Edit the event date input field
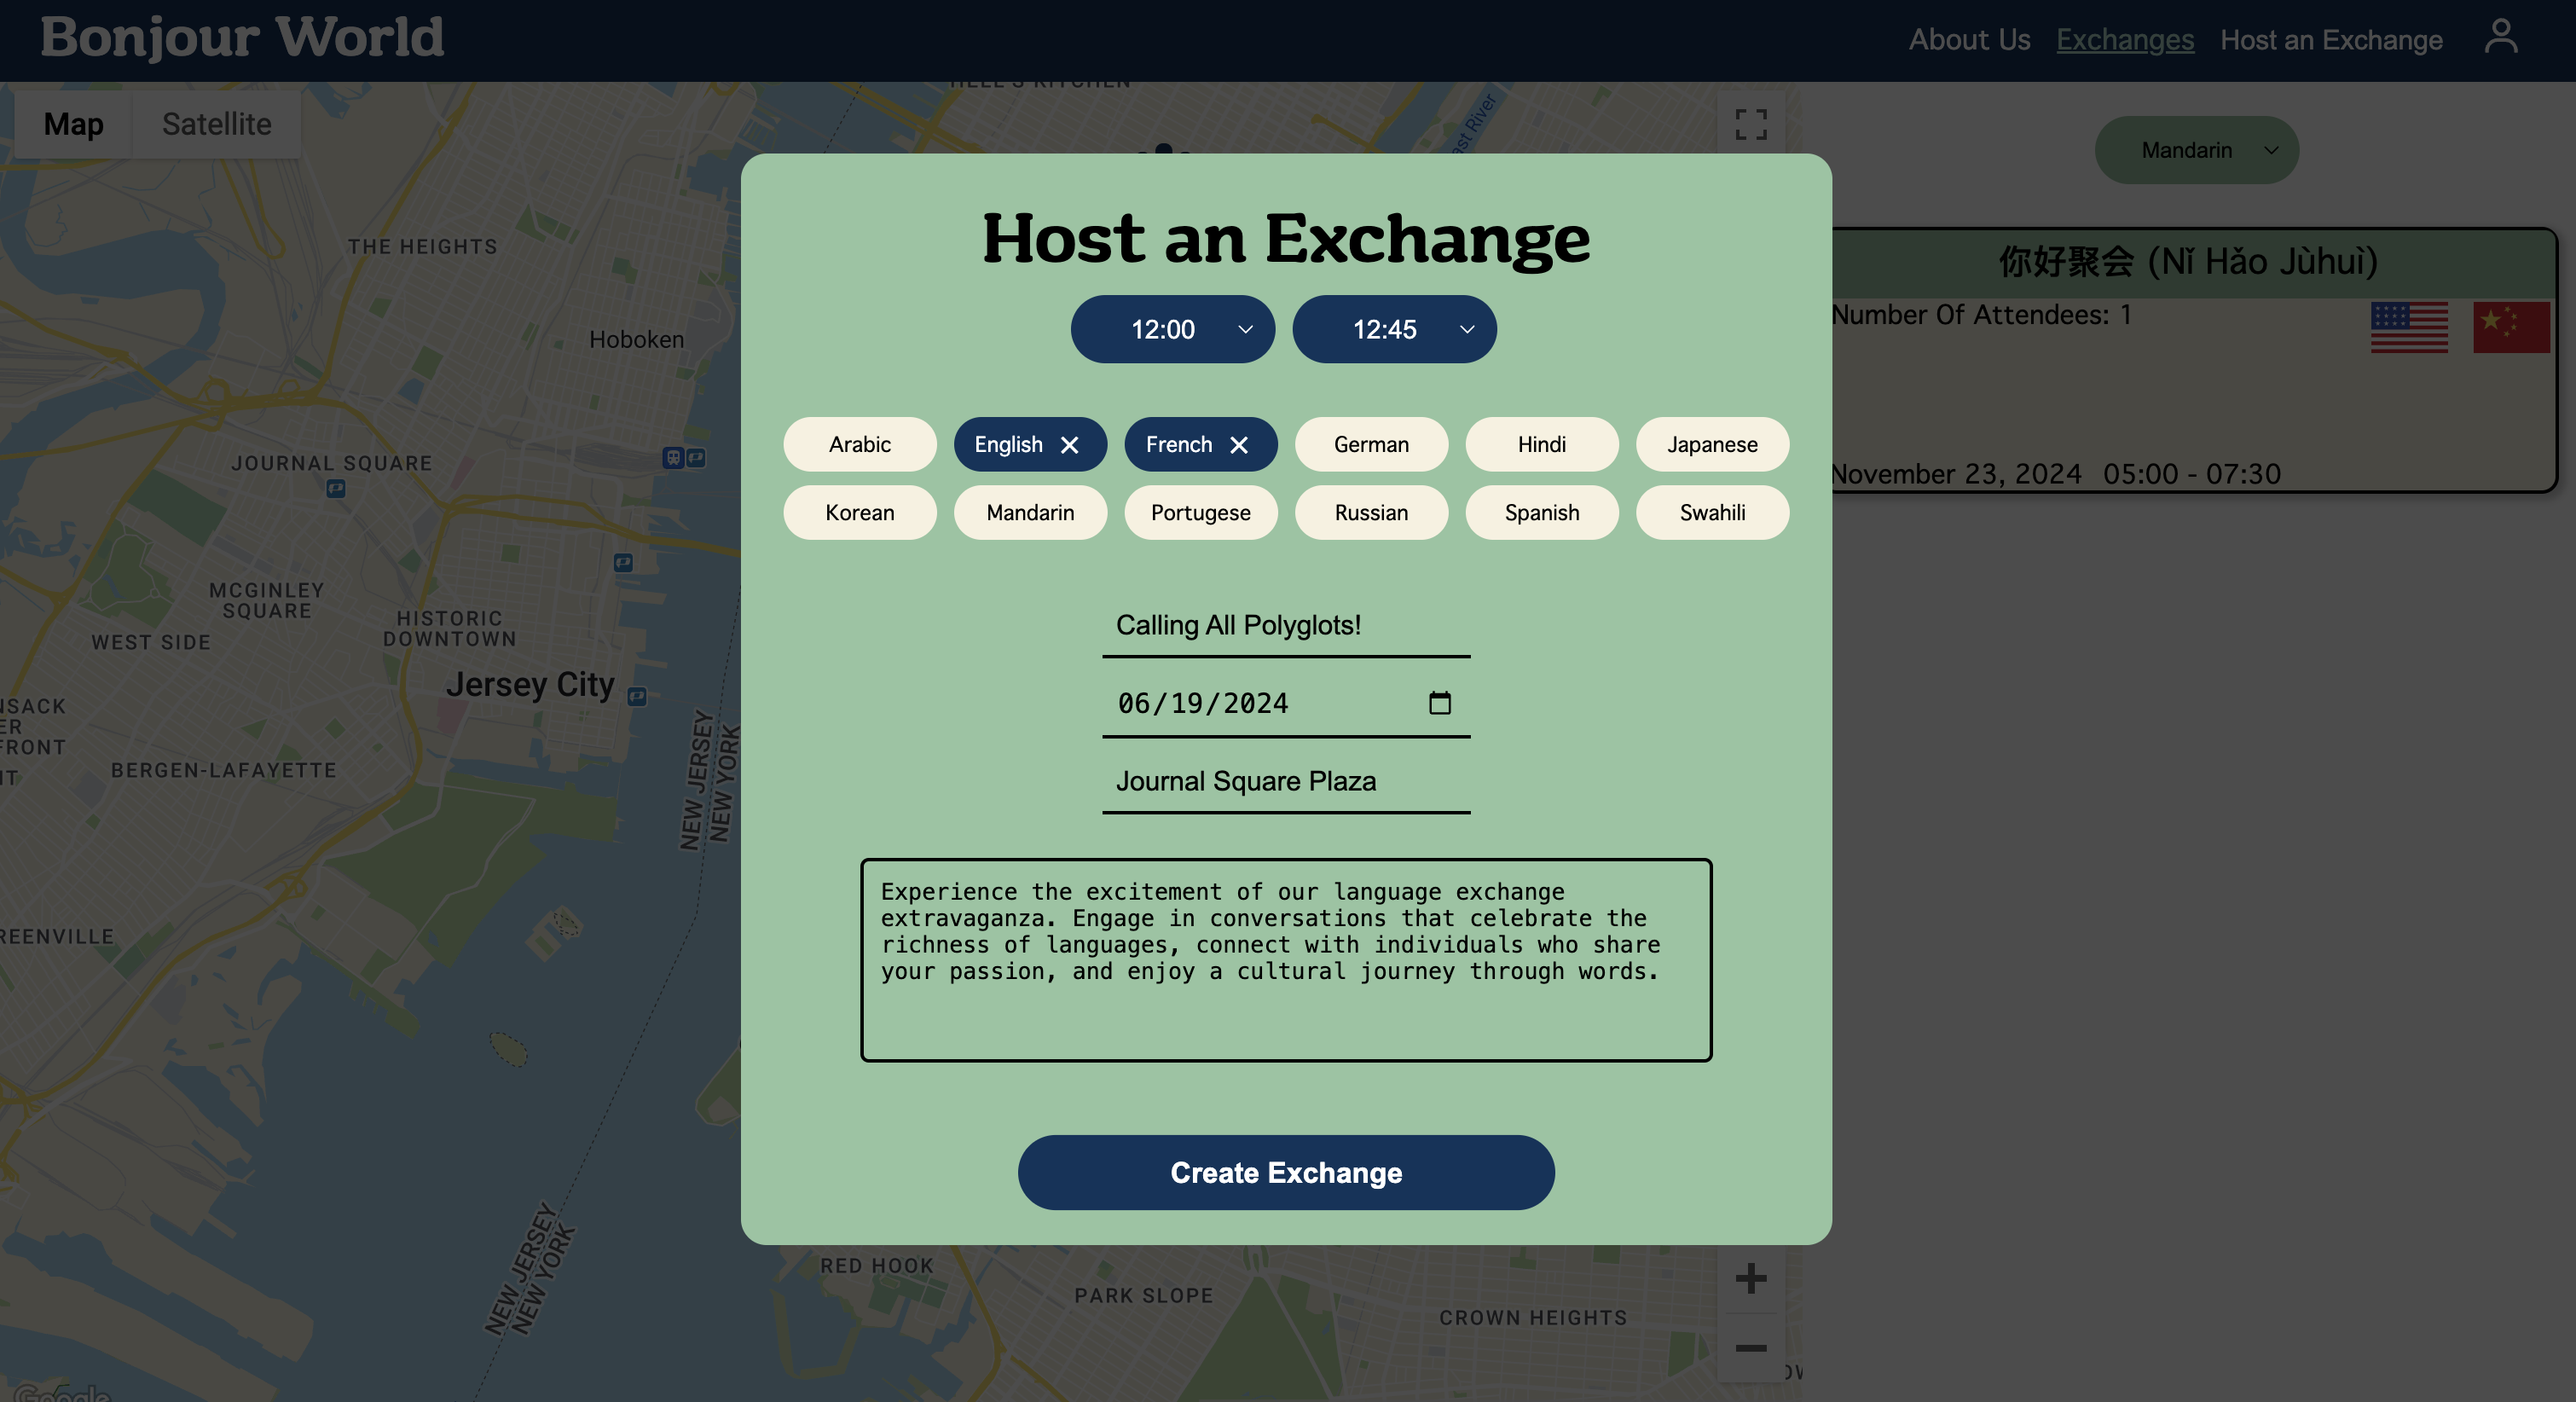The image size is (2576, 1402). click(x=1285, y=703)
